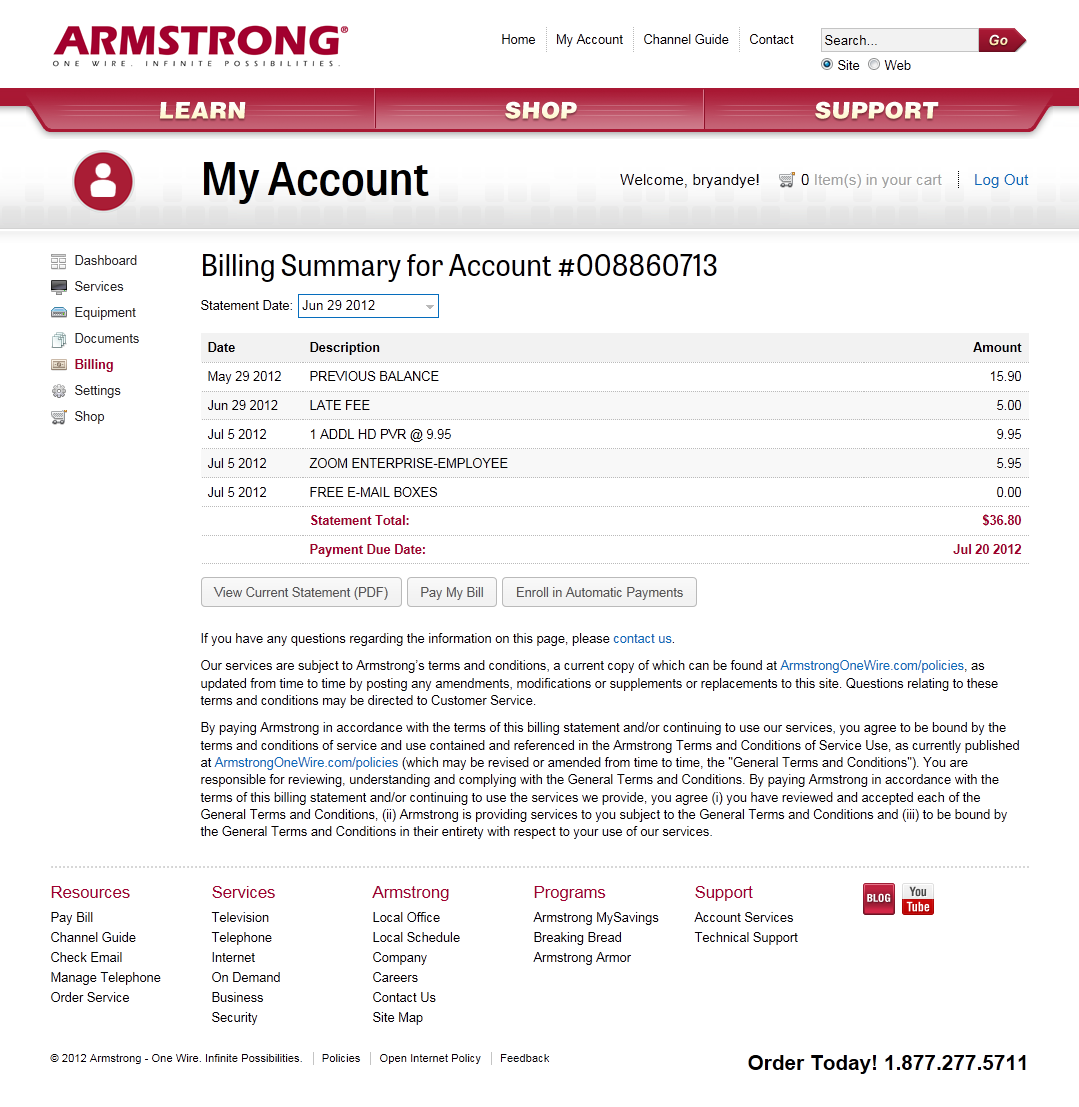1079x1107 pixels.
Task: Click into the Search input field
Action: (898, 40)
